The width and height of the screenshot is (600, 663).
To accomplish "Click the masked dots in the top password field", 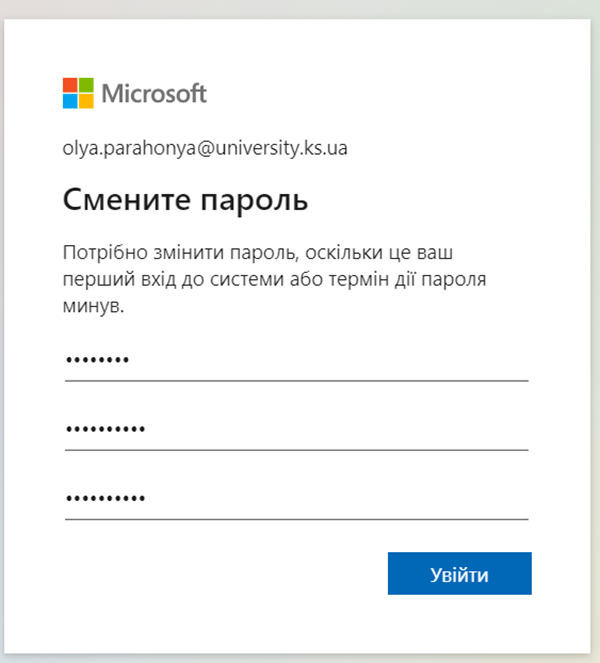I will point(97,360).
